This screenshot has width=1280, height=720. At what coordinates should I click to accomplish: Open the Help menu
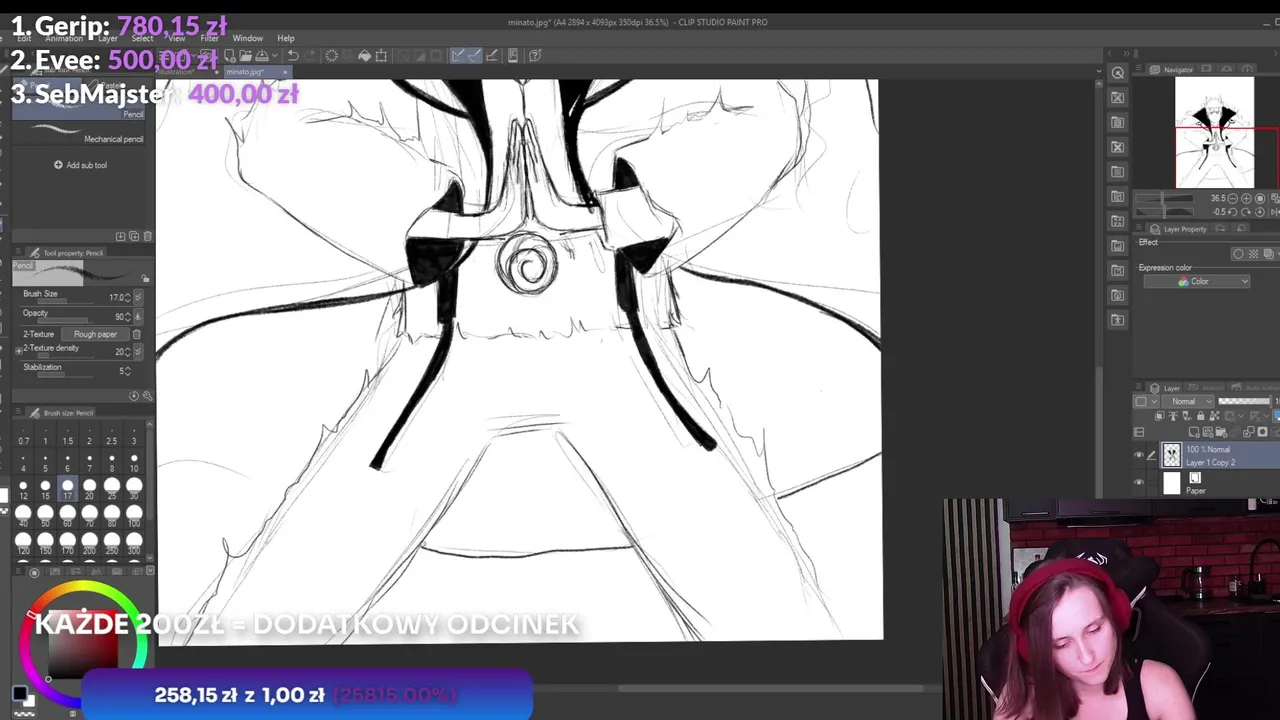click(286, 38)
